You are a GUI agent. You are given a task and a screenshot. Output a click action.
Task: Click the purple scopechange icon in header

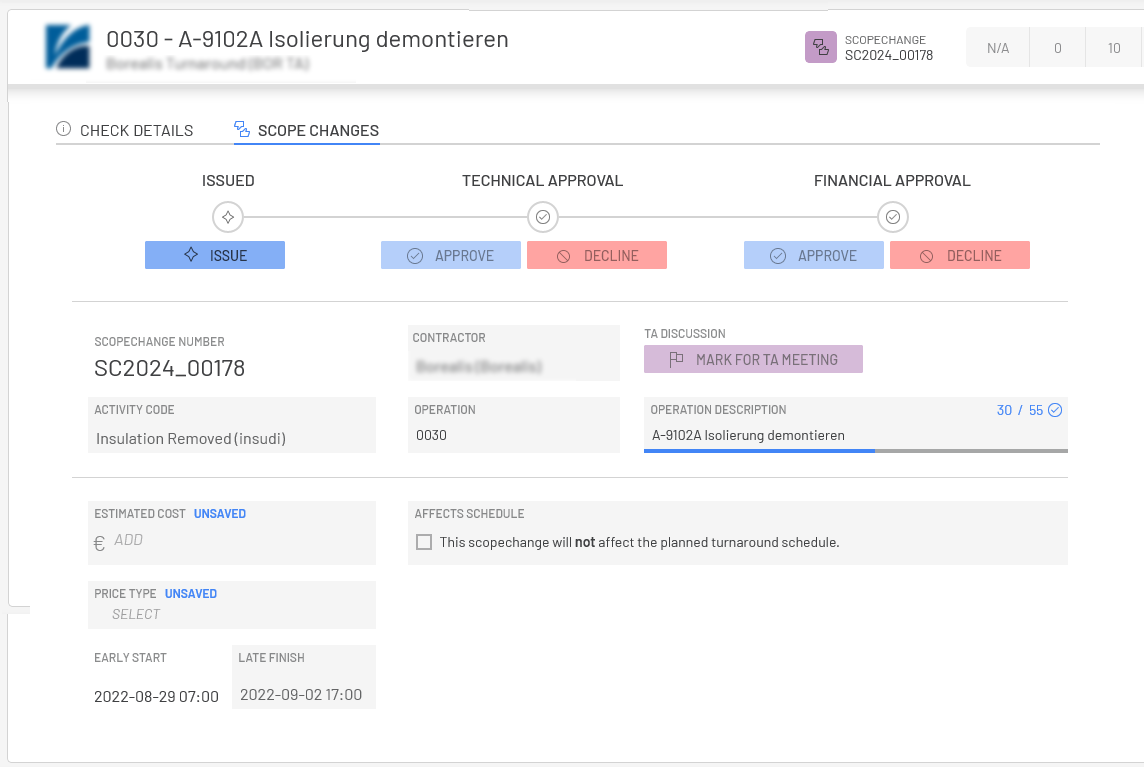[x=821, y=47]
